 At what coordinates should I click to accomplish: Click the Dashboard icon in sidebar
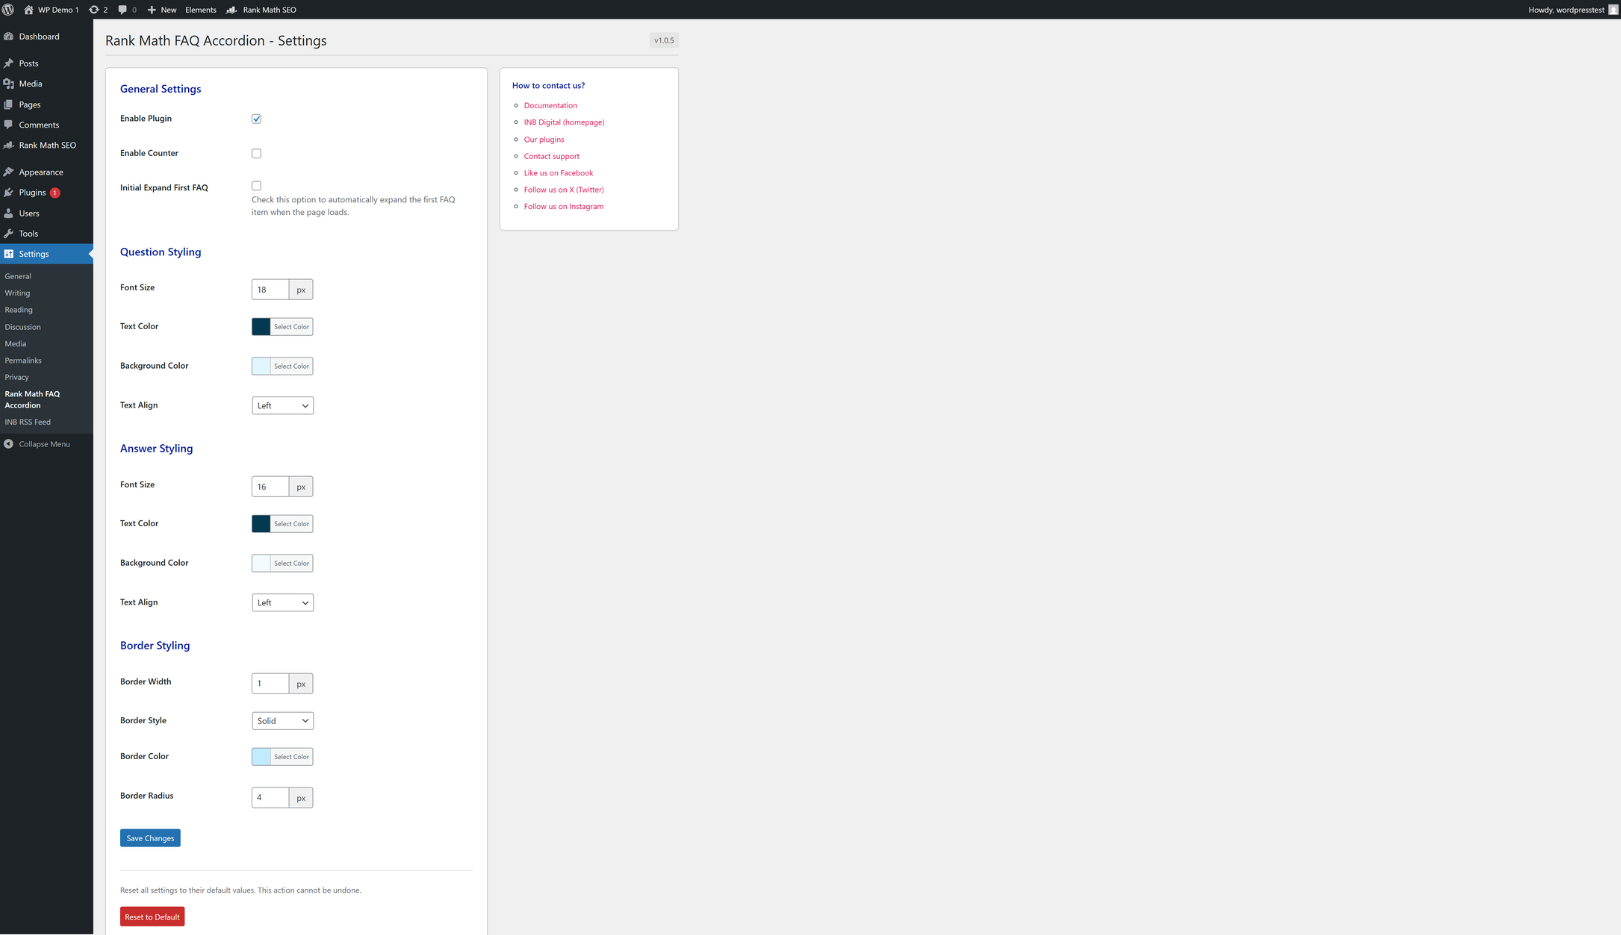[9, 36]
